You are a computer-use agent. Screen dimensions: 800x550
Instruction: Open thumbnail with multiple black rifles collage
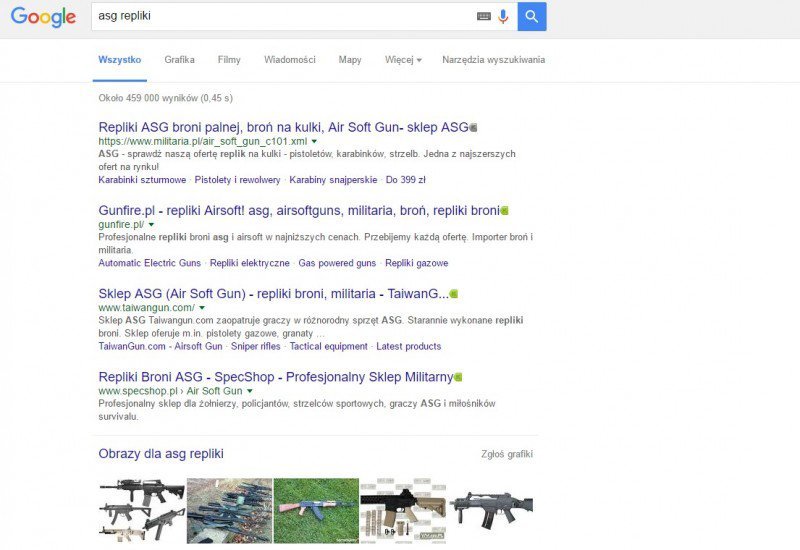click(x=142, y=510)
